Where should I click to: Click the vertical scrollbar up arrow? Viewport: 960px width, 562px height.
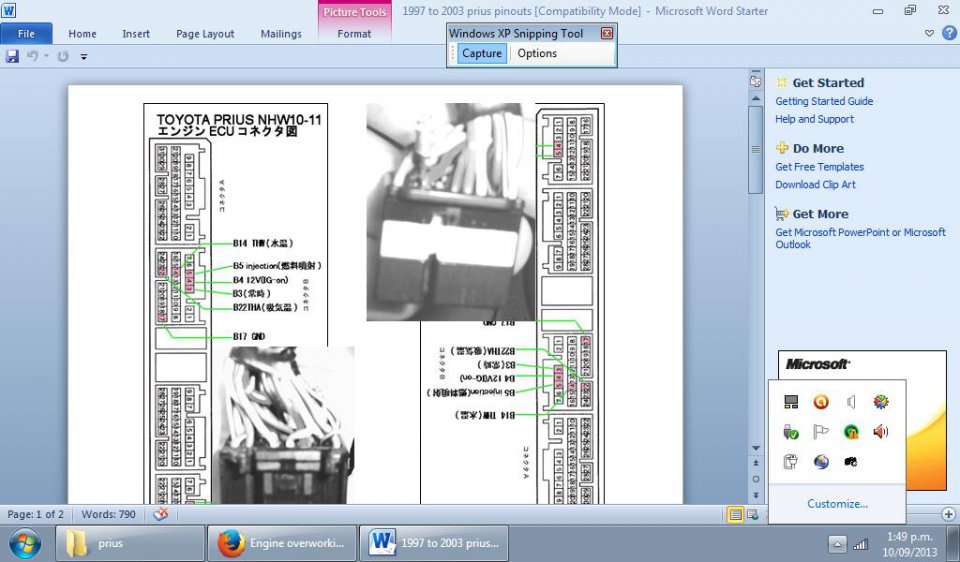click(x=756, y=98)
